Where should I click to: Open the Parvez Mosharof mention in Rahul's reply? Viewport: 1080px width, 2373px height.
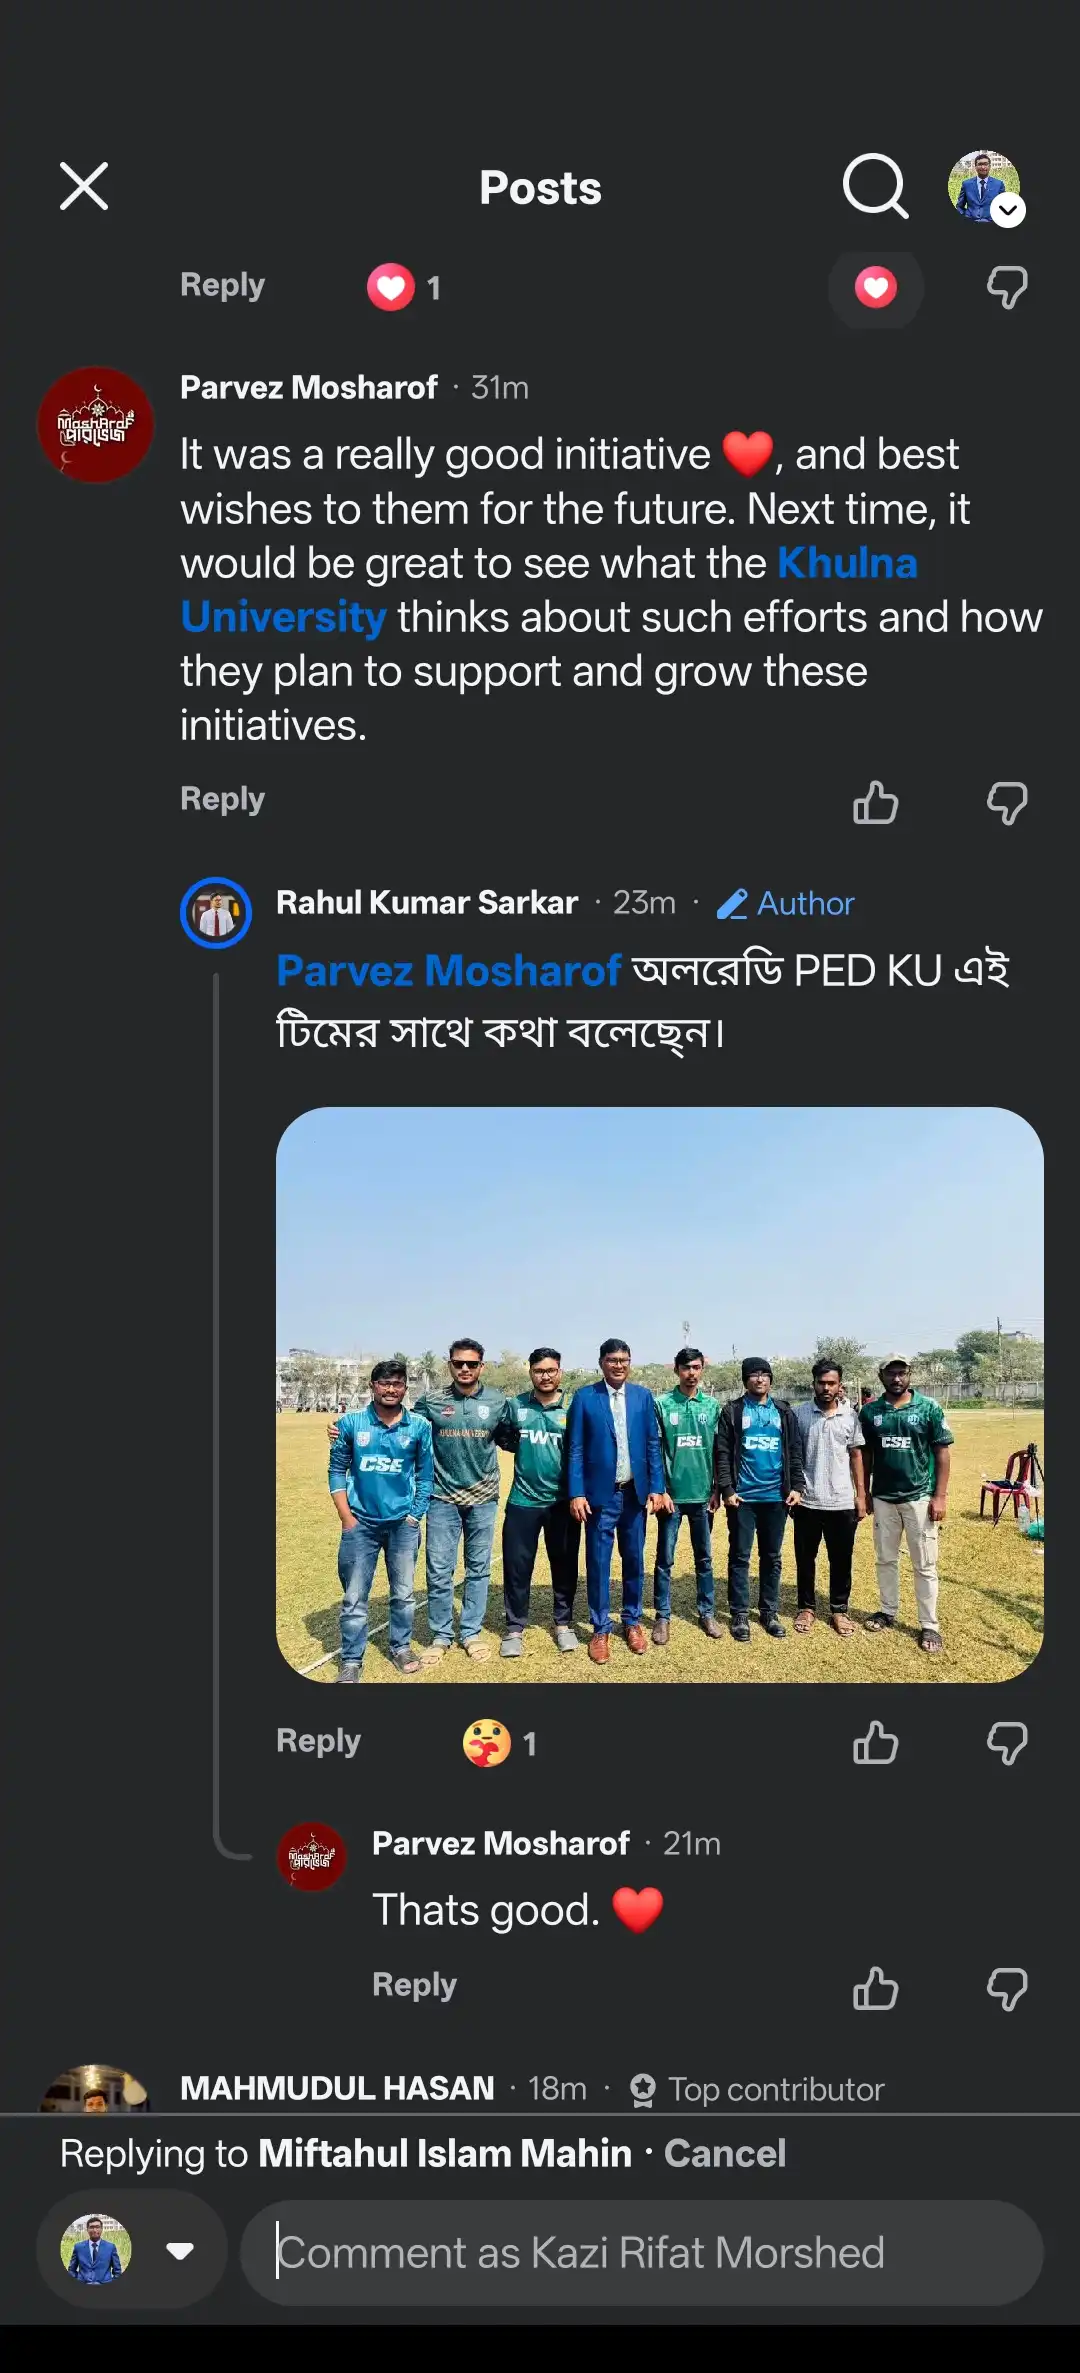[449, 970]
